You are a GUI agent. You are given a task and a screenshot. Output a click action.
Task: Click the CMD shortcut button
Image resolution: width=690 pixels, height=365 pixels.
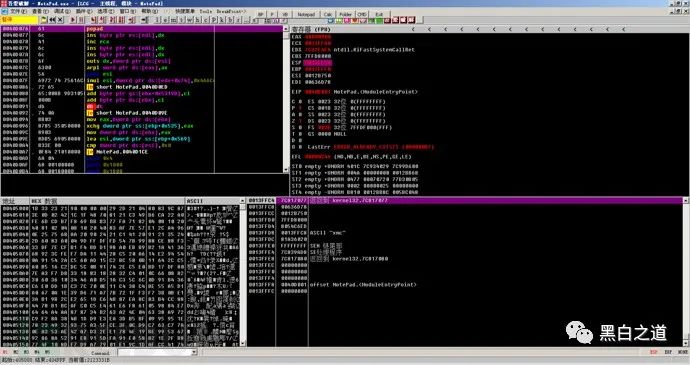(362, 15)
